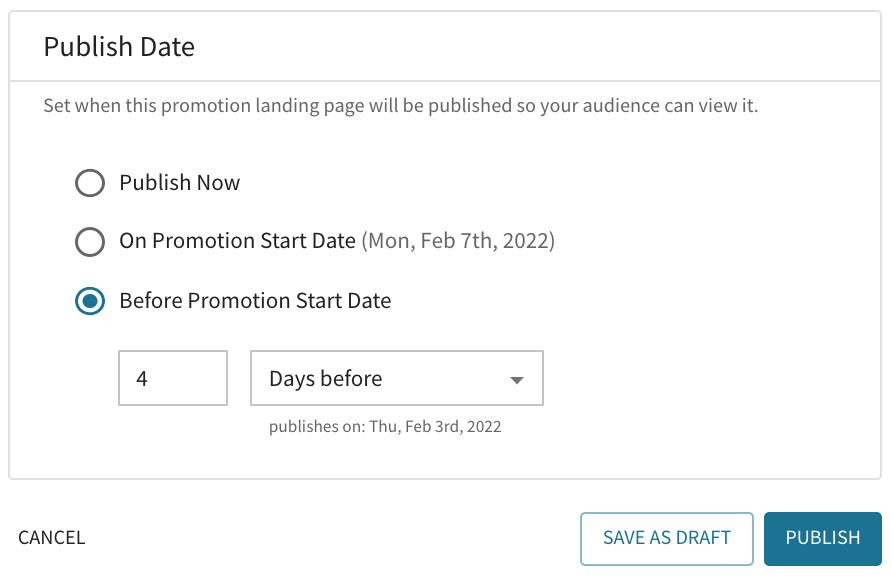Choose the On Promotion Start Date radio option
This screenshot has width=892, height=578.
90,242
